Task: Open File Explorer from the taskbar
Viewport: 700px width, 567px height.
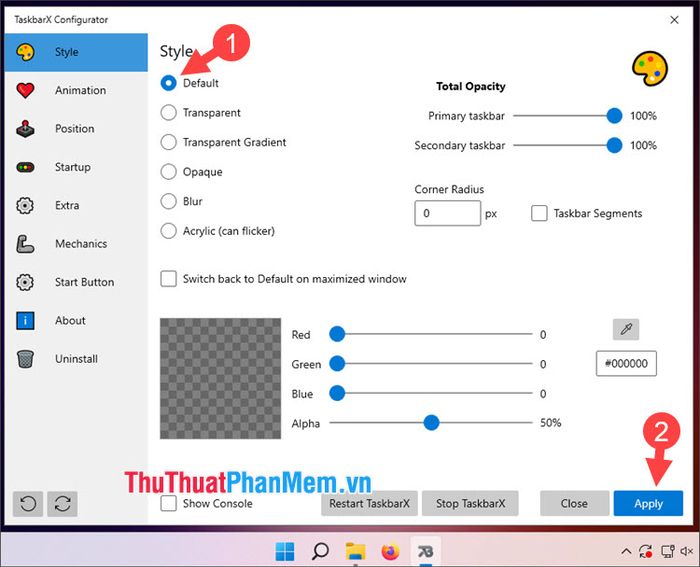Action: [355, 552]
